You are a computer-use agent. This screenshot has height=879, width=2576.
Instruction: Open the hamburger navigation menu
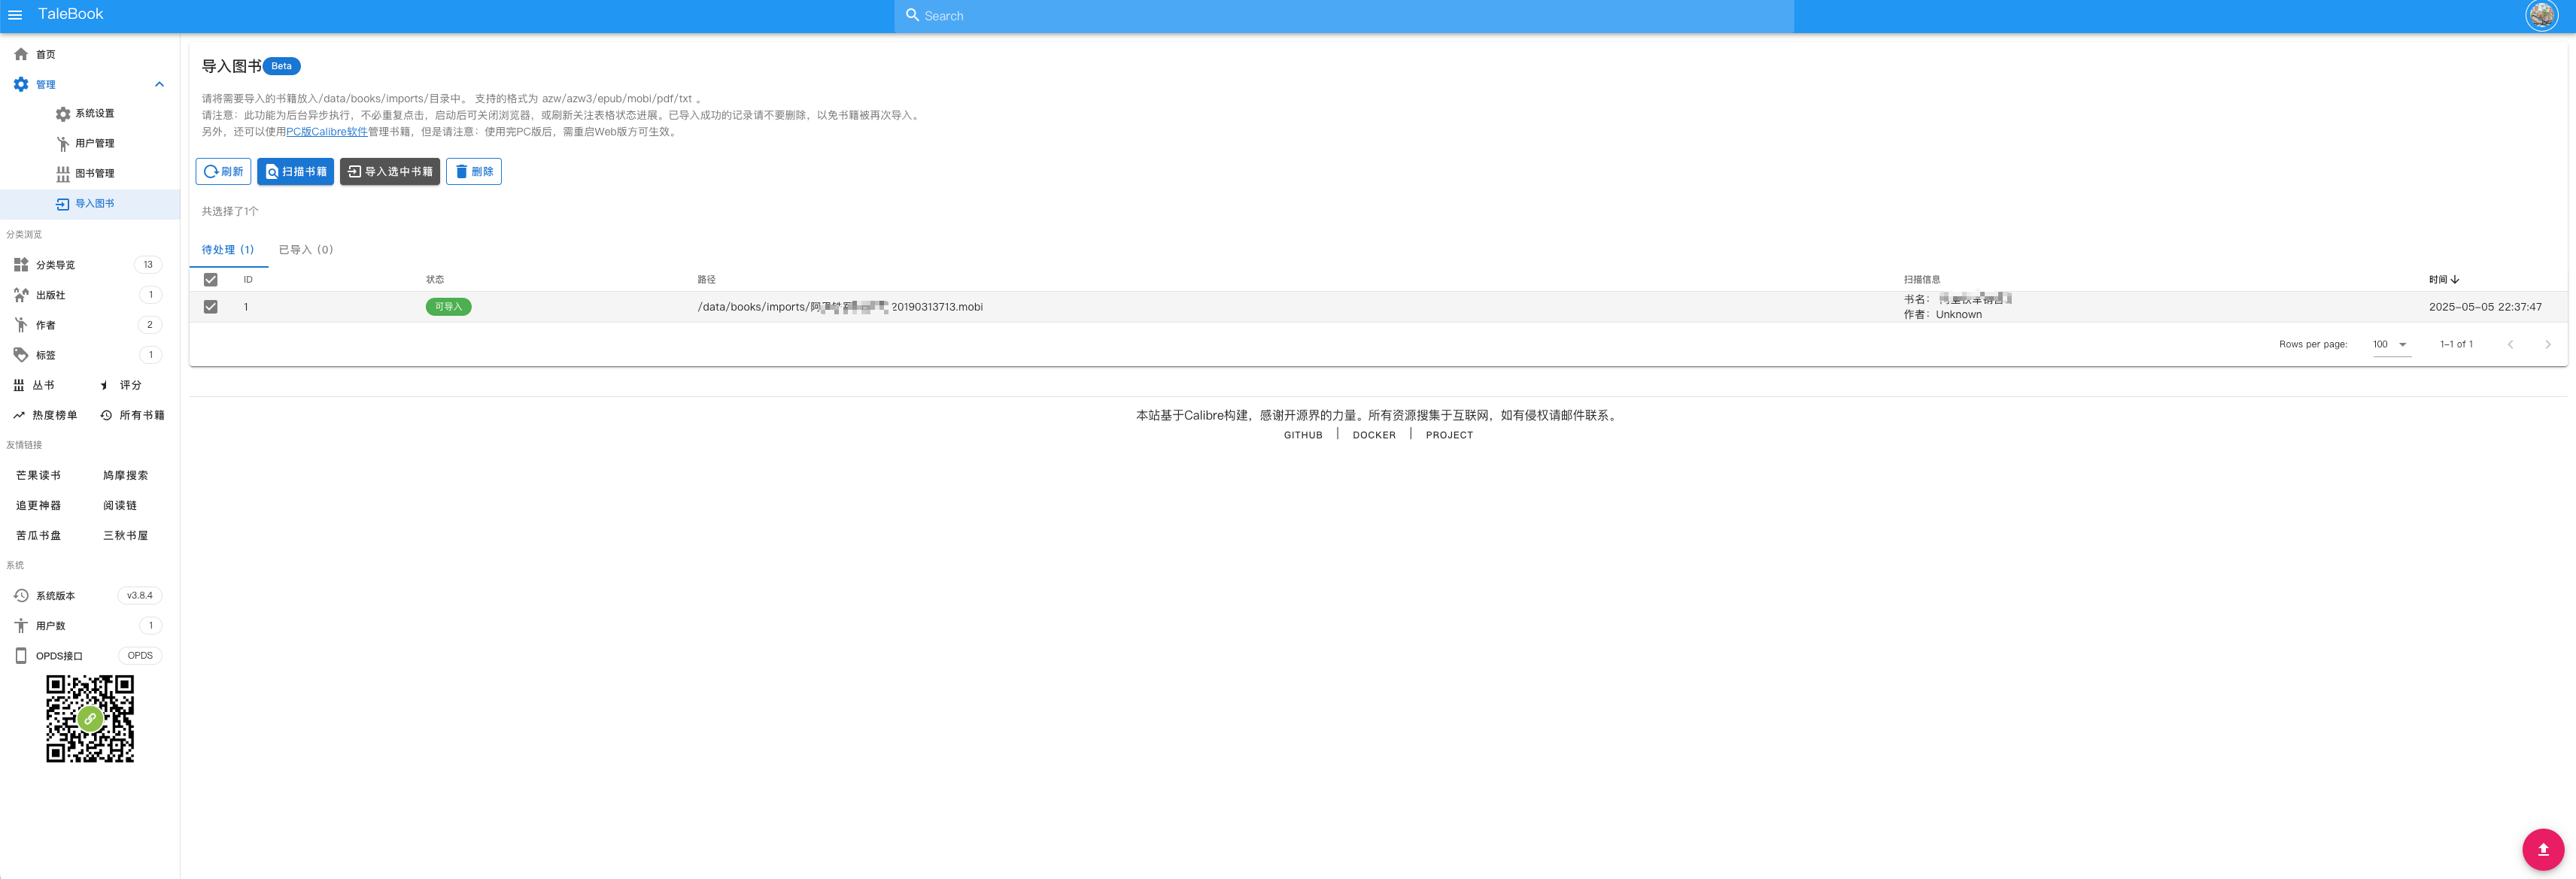pyautogui.click(x=15, y=15)
